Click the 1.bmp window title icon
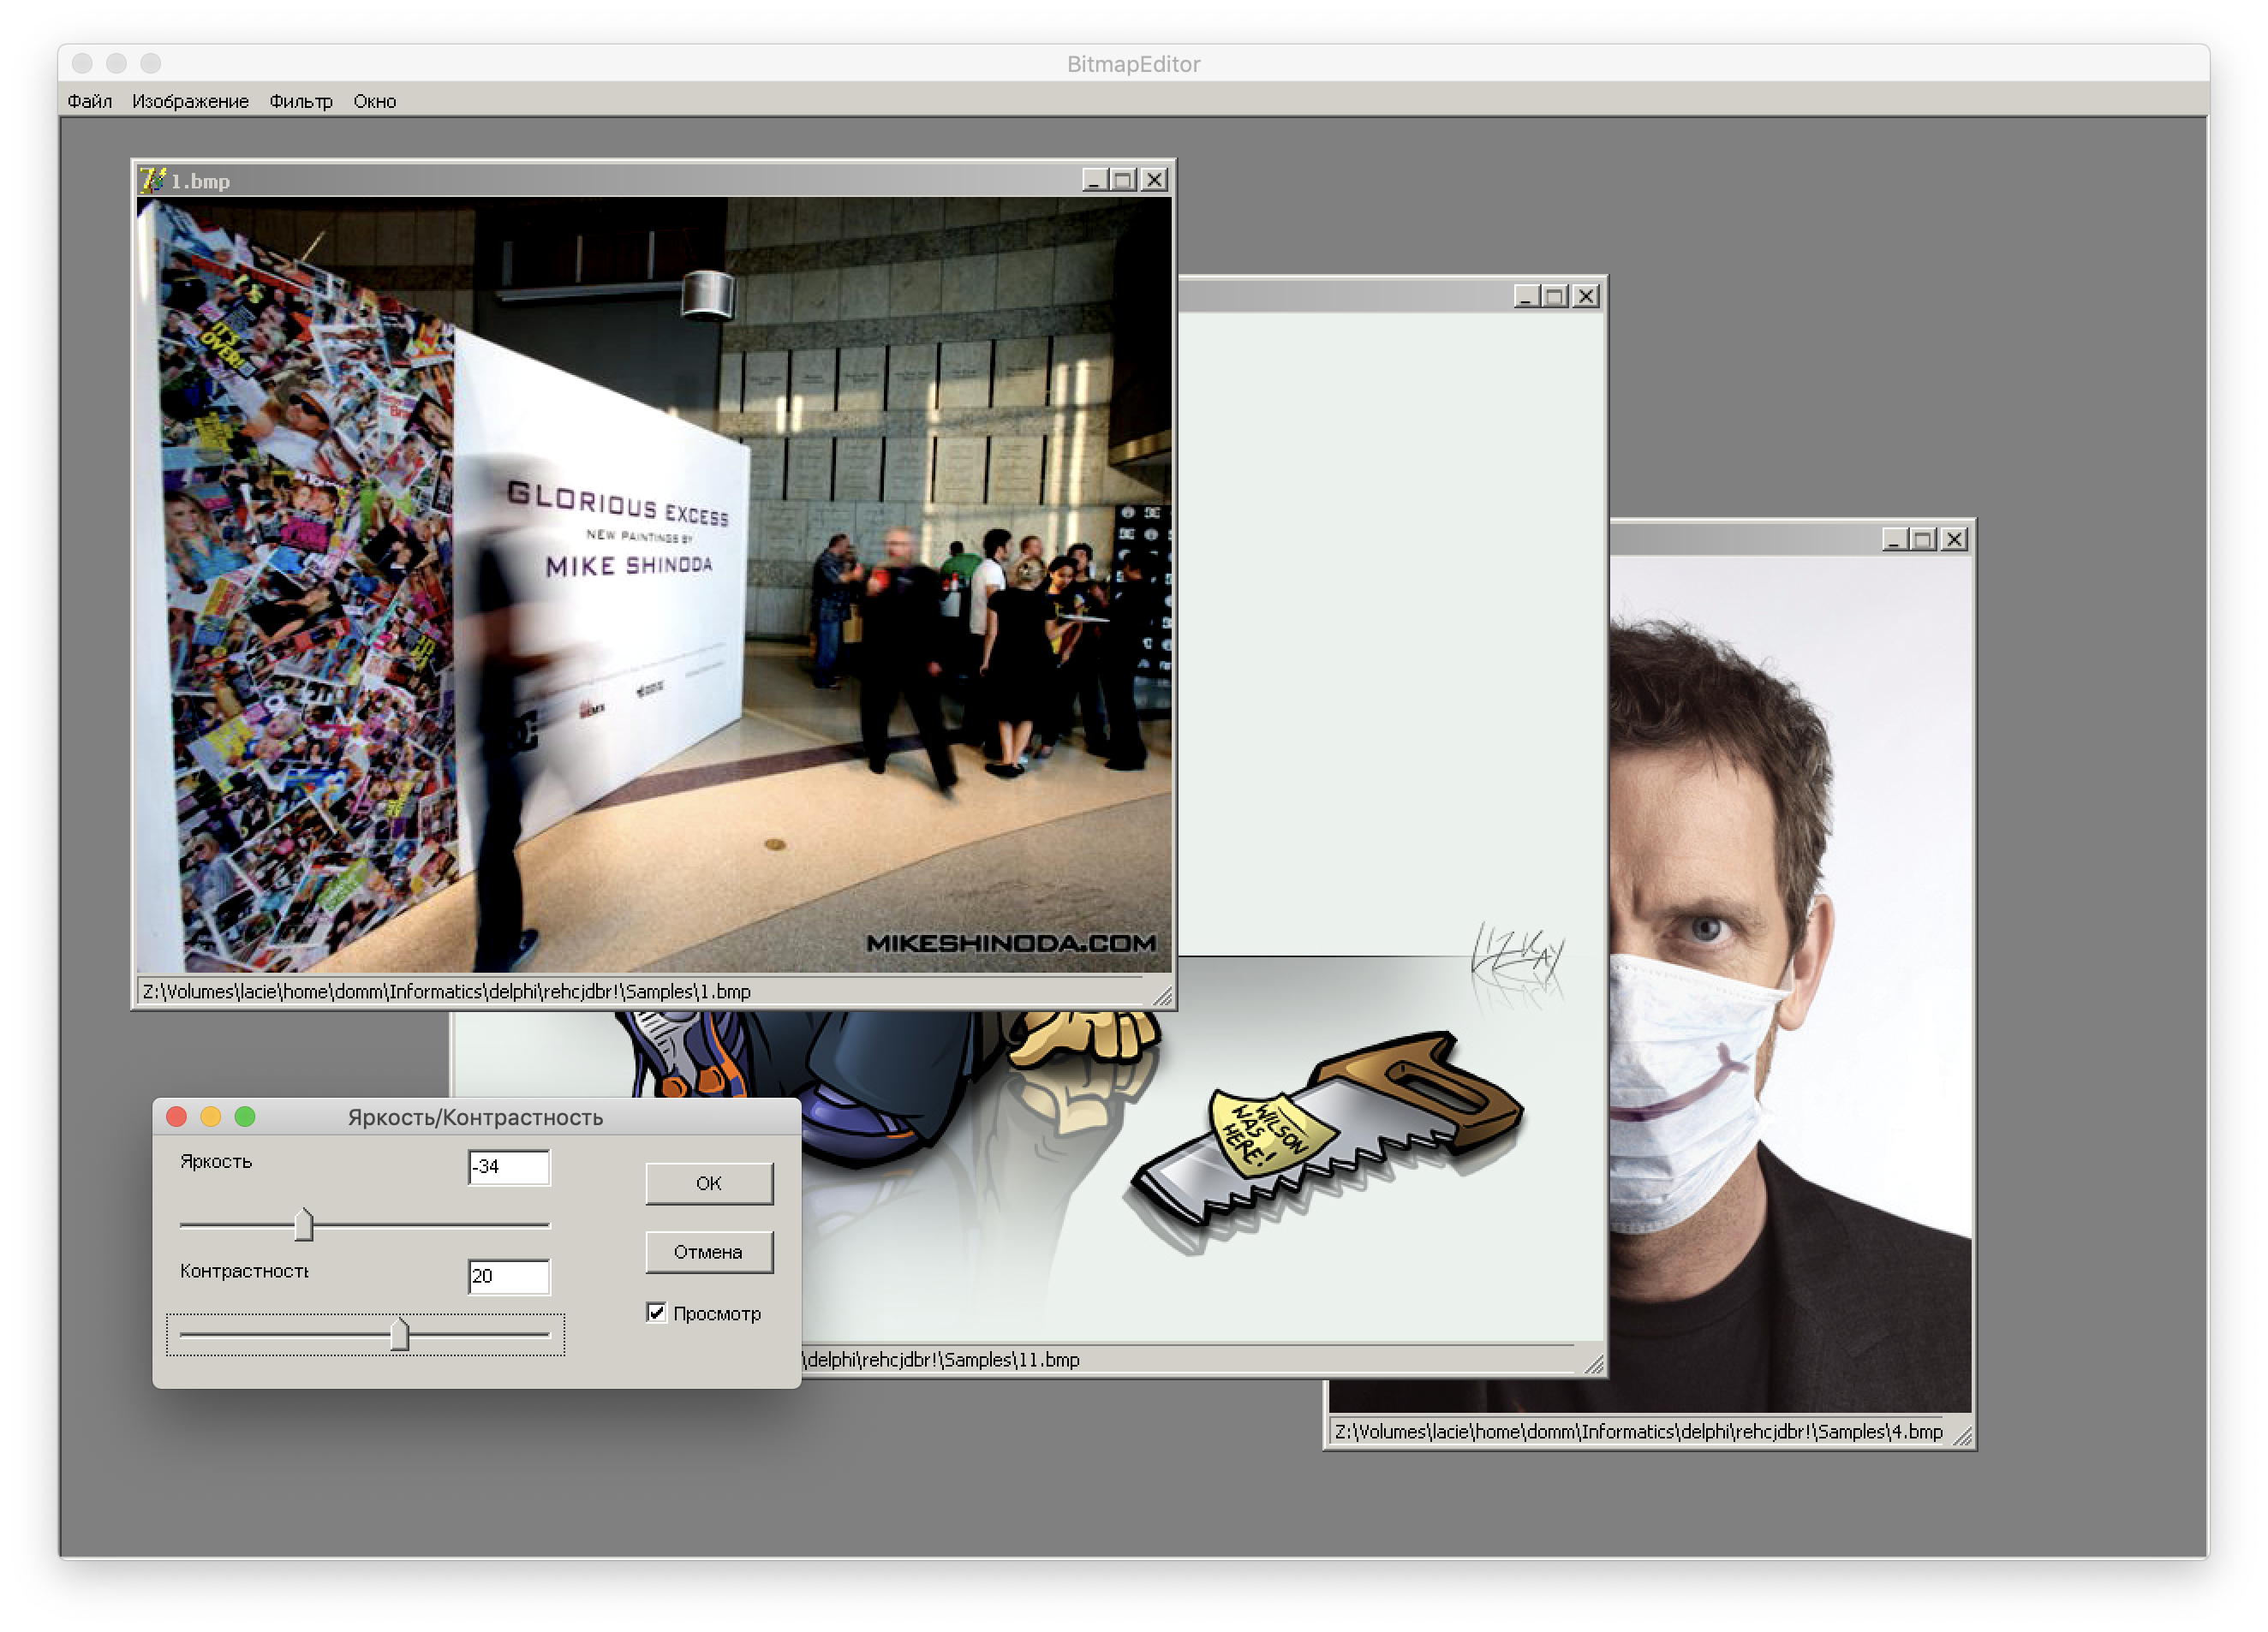The height and width of the screenshot is (1632, 2268). tap(152, 180)
